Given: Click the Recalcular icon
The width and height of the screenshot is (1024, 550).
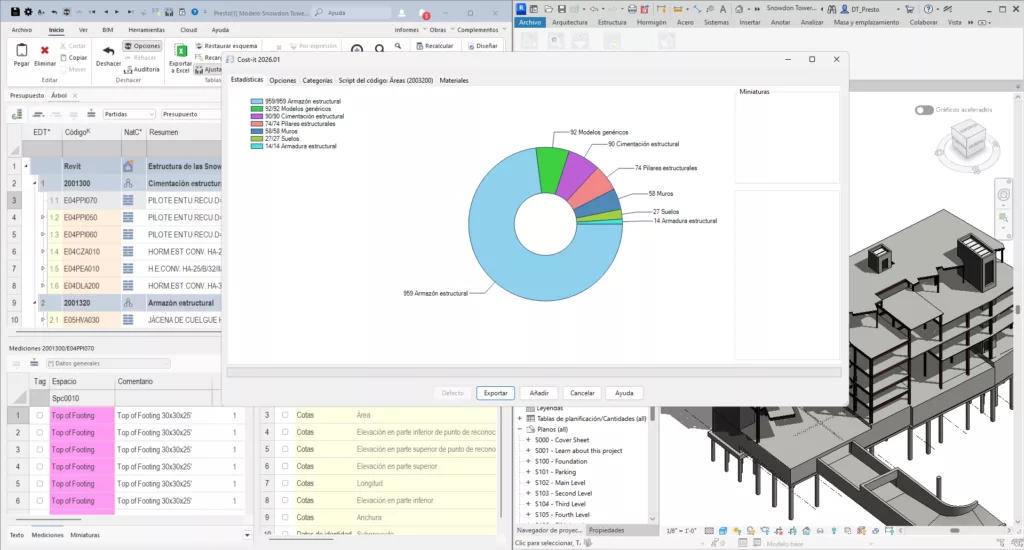Looking at the screenshot, I should 419,46.
